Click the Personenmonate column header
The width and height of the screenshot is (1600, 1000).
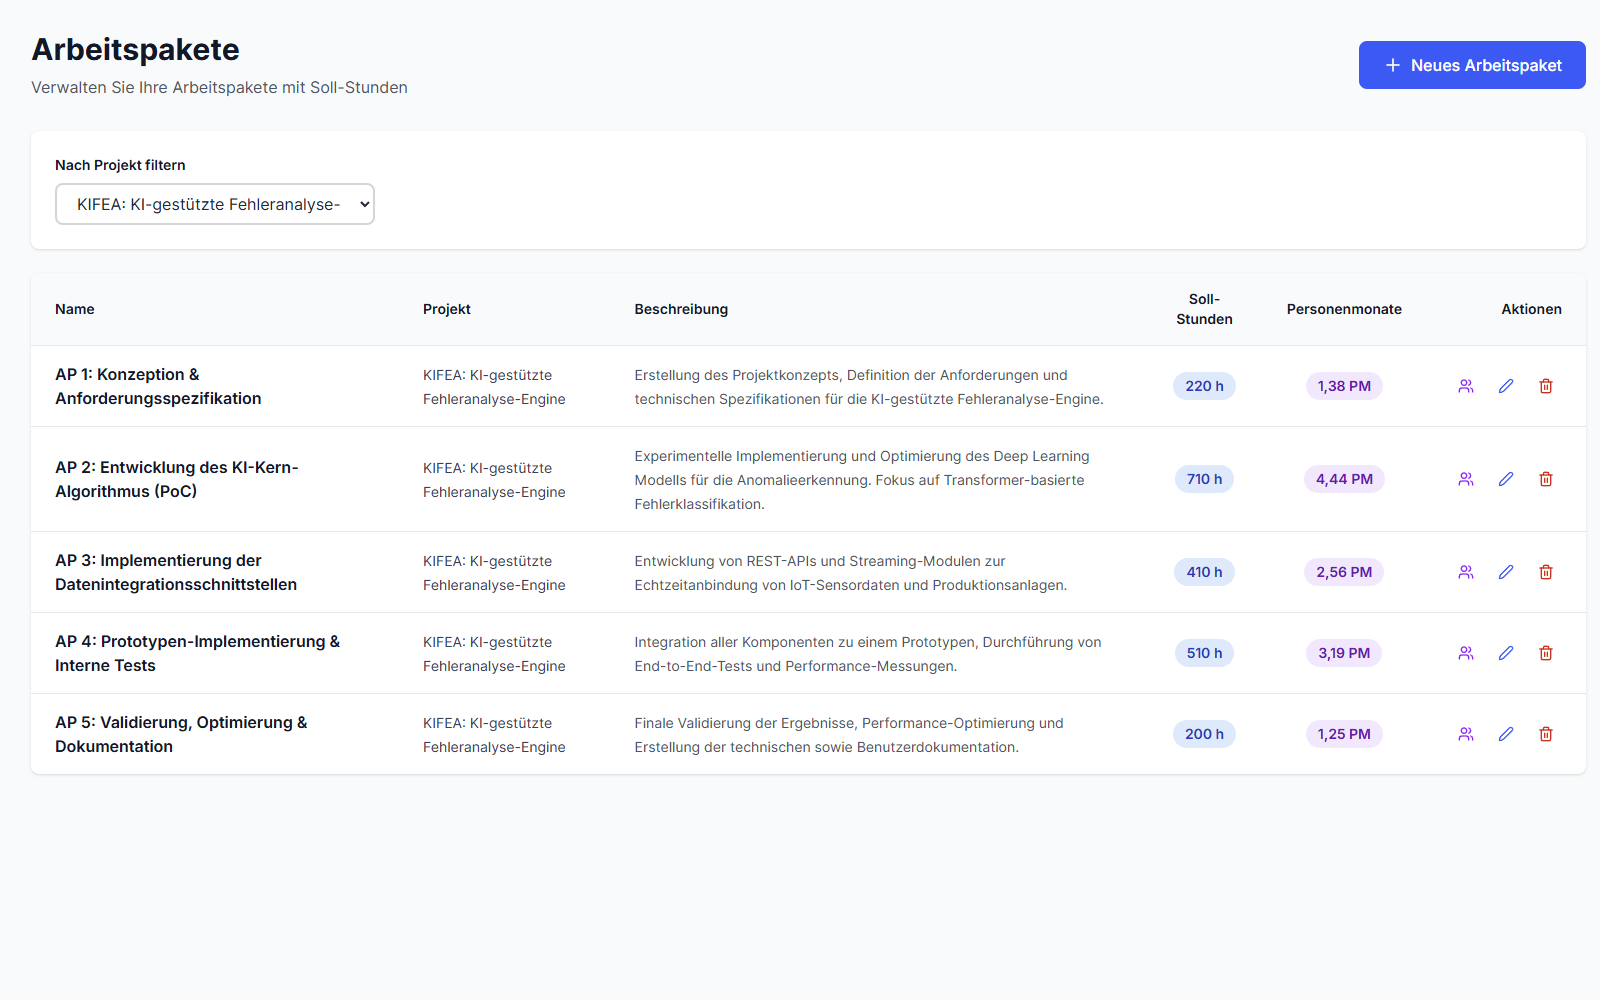click(x=1344, y=309)
